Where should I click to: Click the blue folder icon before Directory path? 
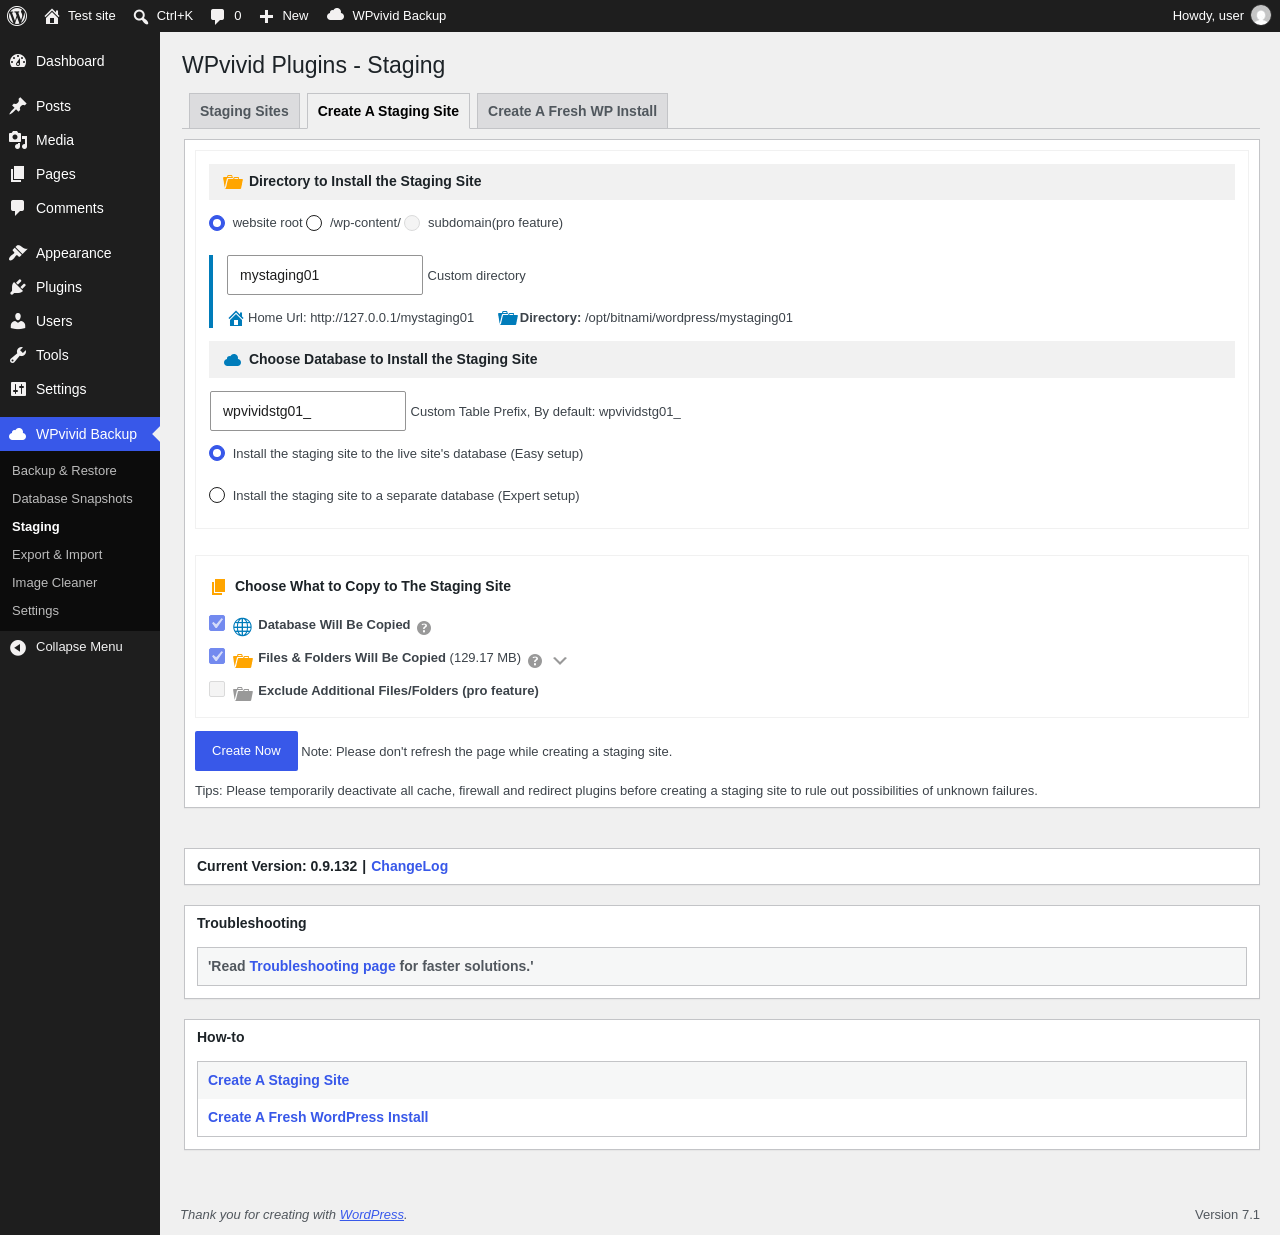[508, 318]
